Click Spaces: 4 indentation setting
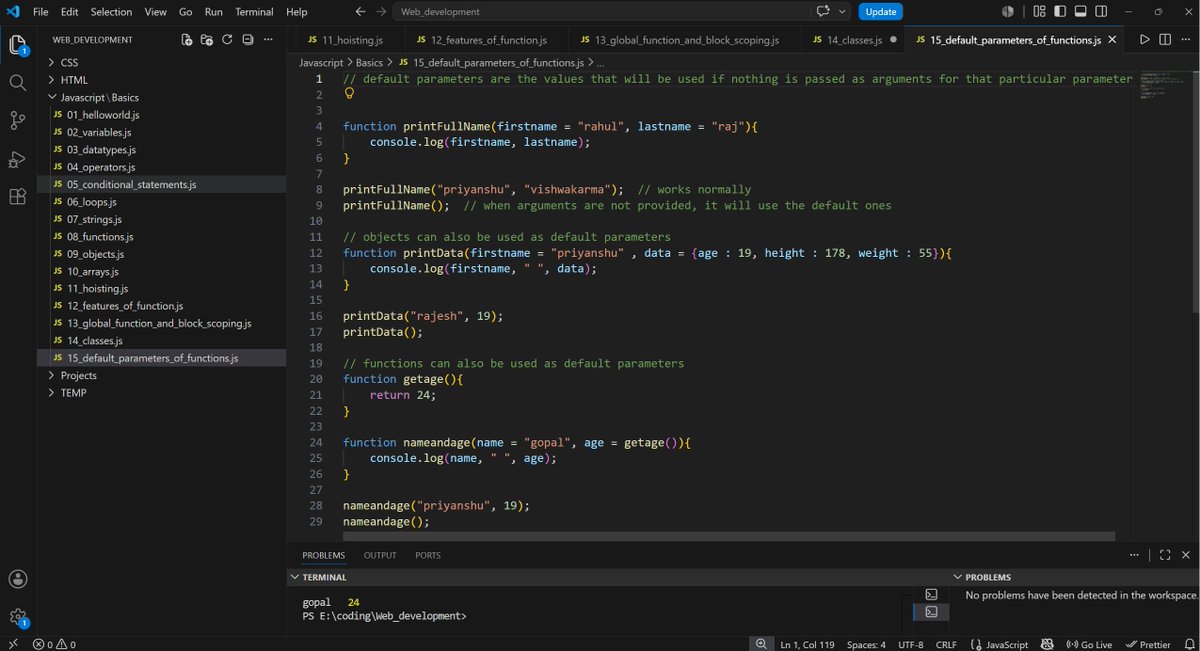 (866, 644)
